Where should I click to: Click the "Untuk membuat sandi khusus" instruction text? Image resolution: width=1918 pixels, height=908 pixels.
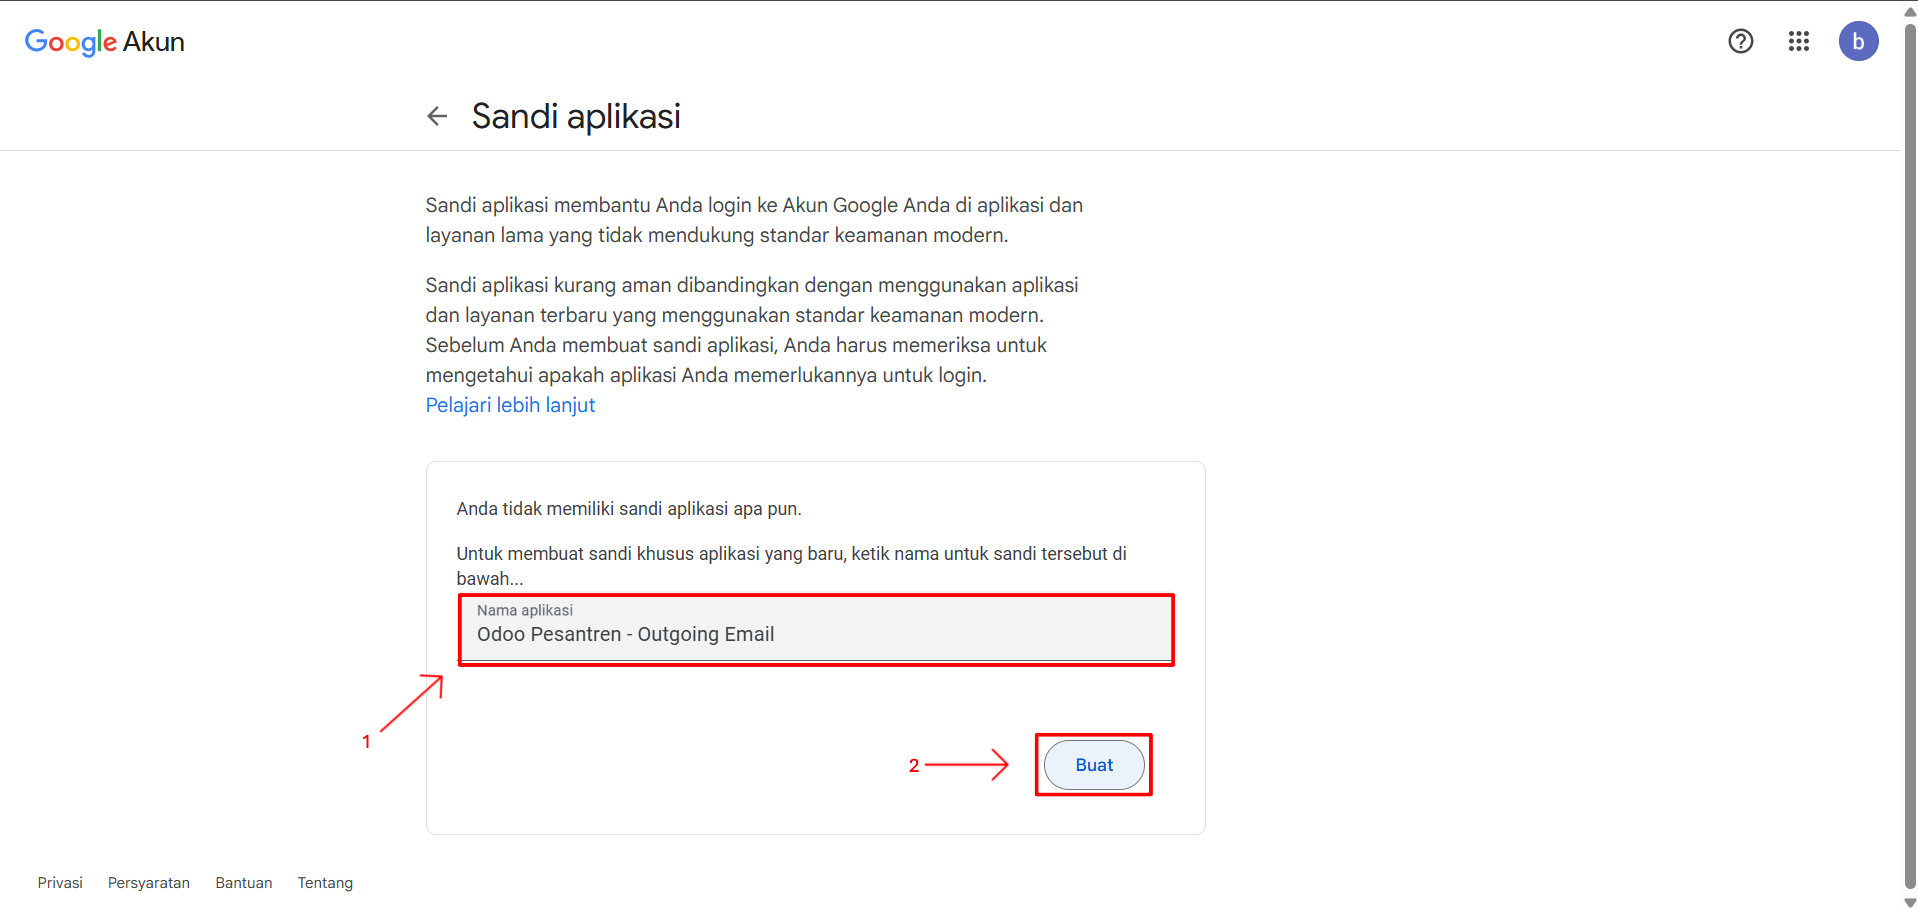click(x=790, y=554)
